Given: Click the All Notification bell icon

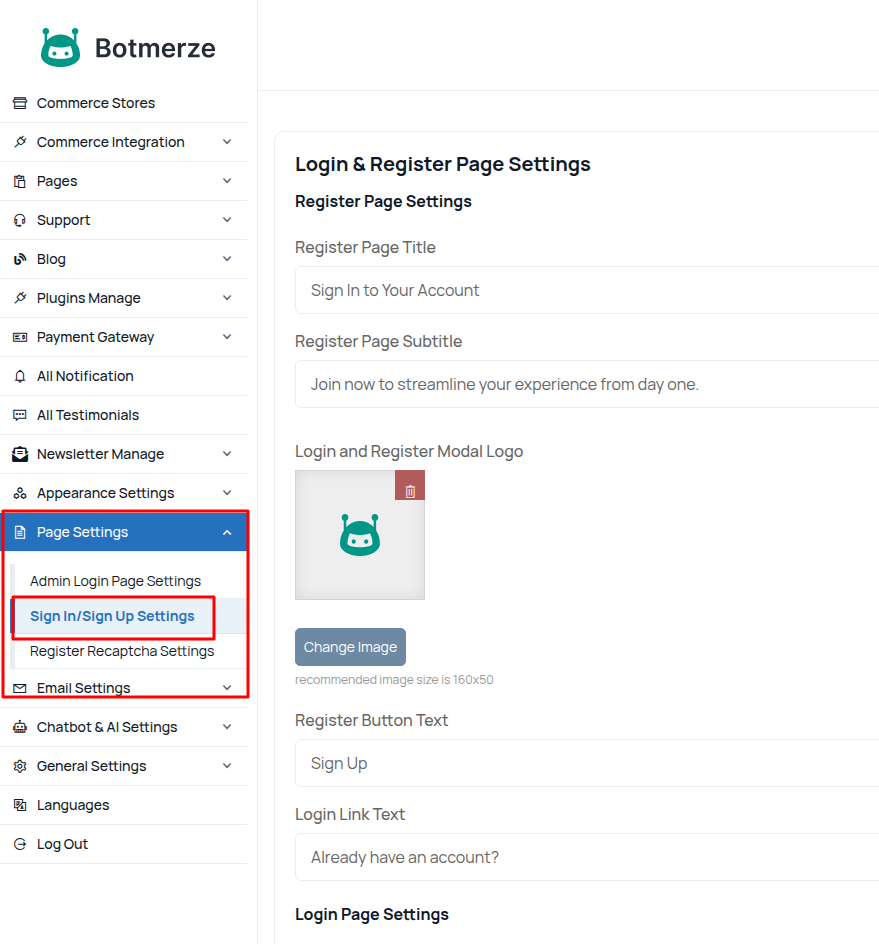Looking at the screenshot, I should (x=20, y=376).
